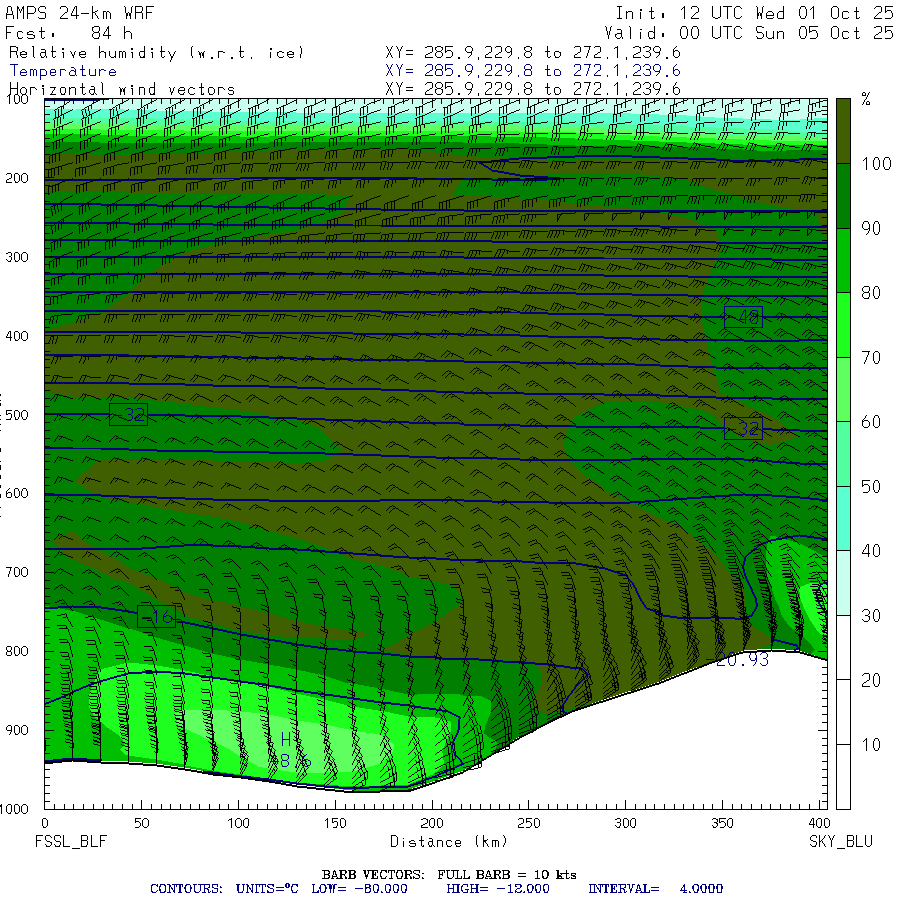The height and width of the screenshot is (900, 900).
Task: Click the blue 'Temperature' legend label
Action: pos(63,71)
